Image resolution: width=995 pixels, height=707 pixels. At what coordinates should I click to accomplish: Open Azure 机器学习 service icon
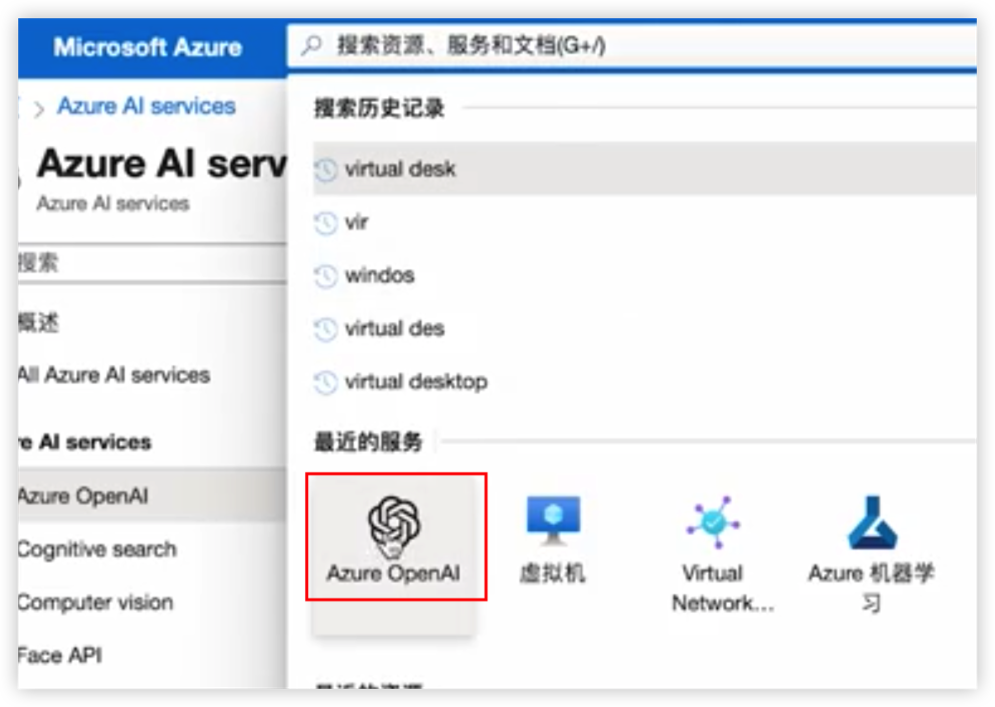(871, 538)
